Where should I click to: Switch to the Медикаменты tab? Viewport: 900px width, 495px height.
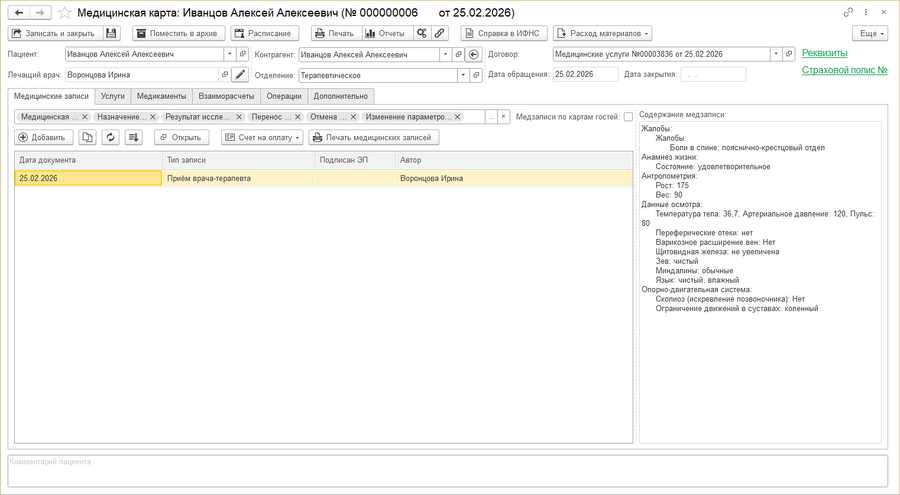click(x=161, y=96)
